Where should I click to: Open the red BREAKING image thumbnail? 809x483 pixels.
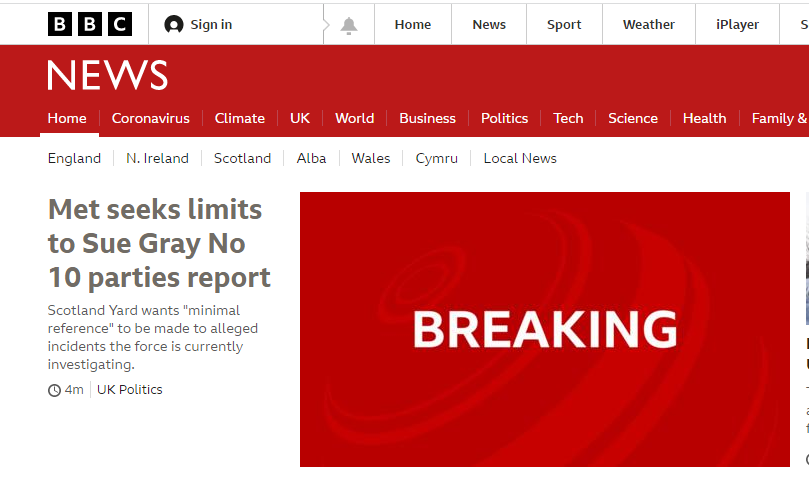point(544,329)
